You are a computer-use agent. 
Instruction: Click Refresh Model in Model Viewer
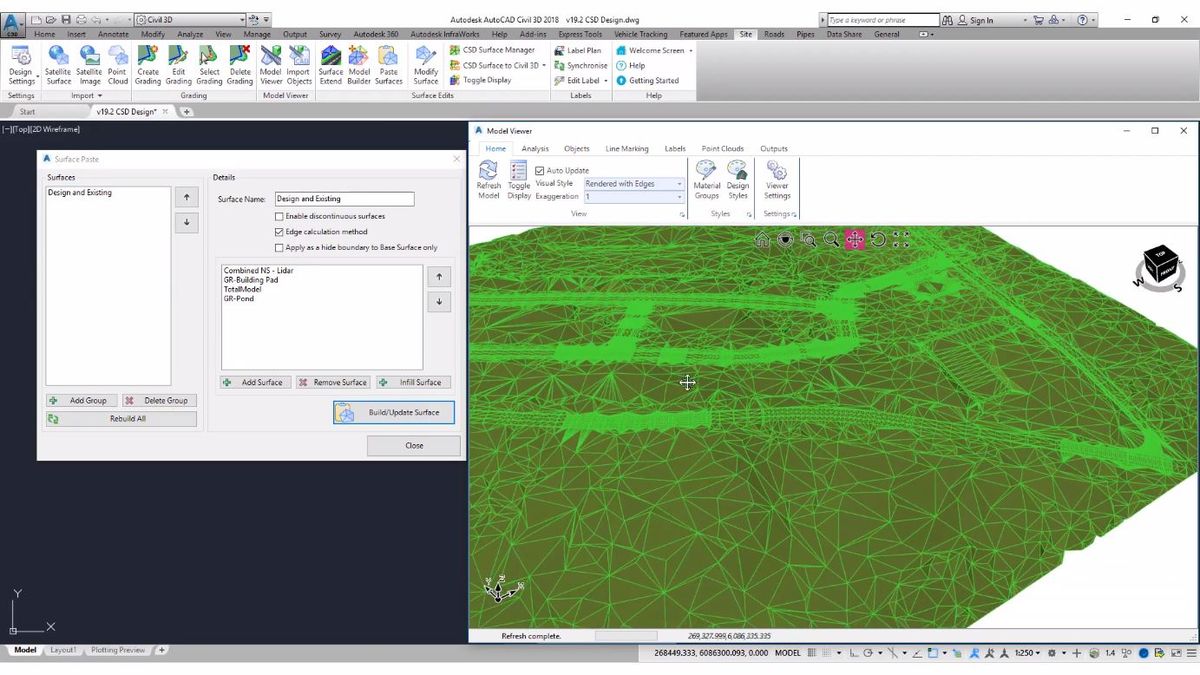(488, 180)
